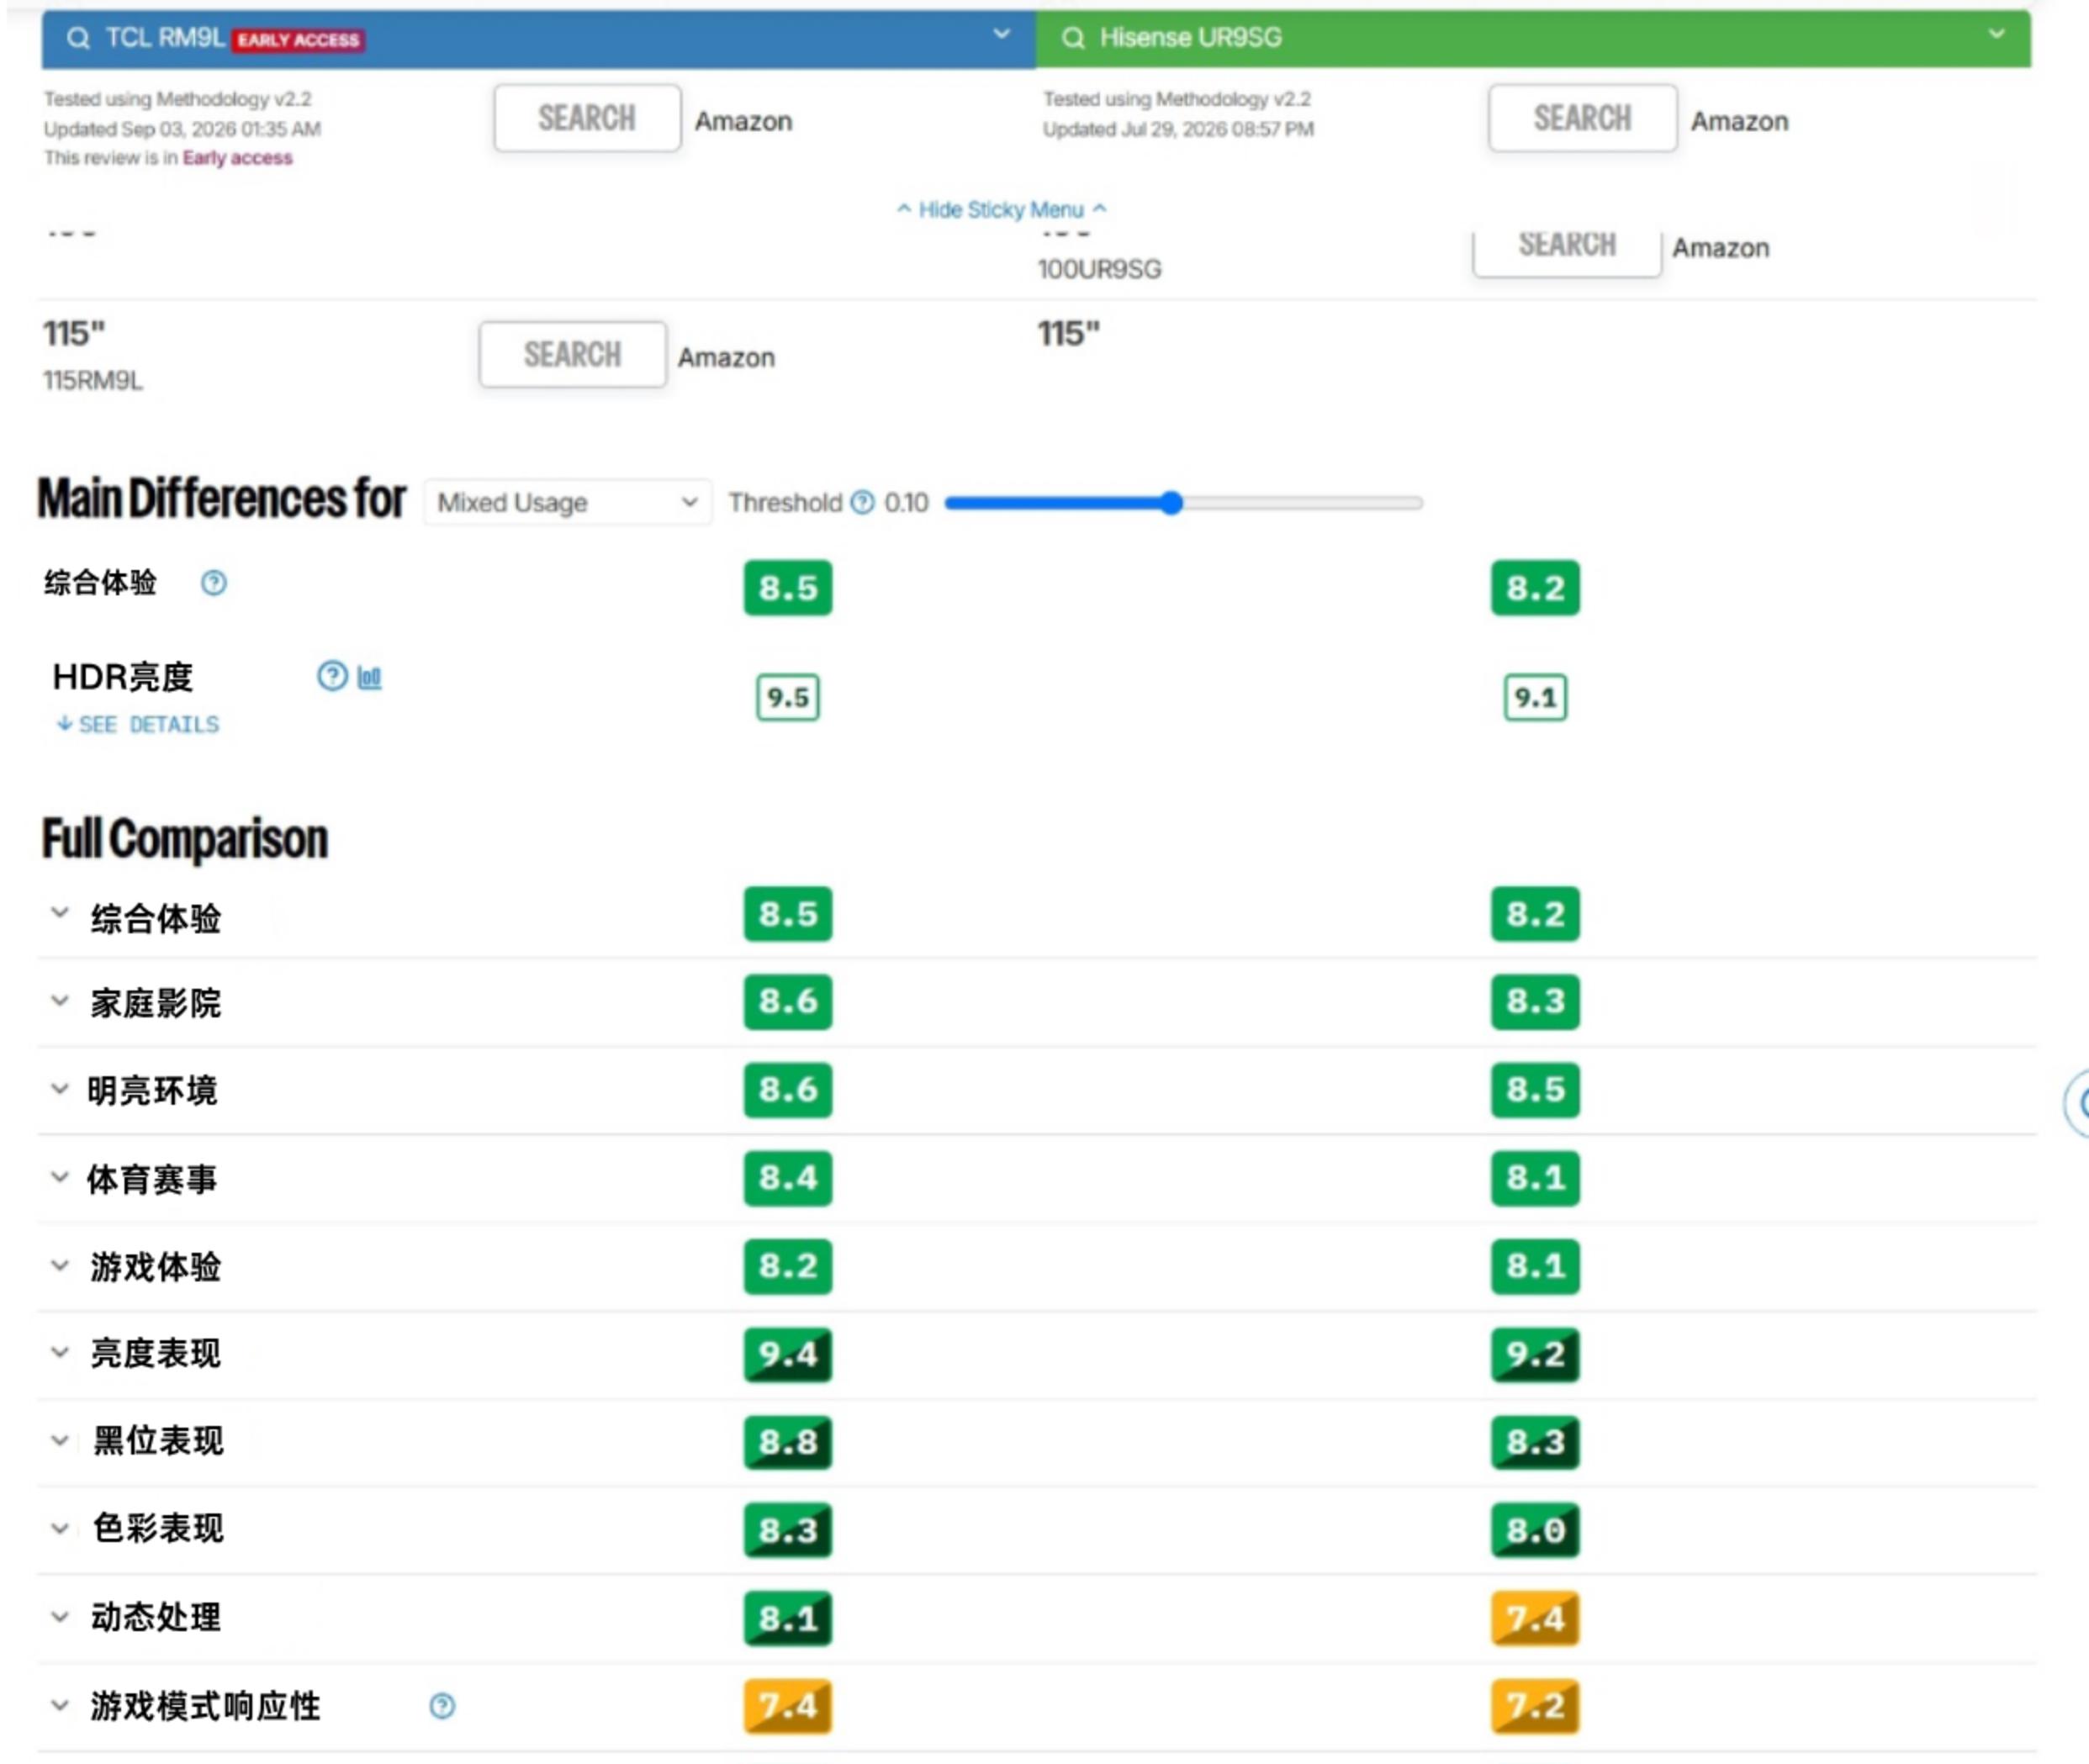The height and width of the screenshot is (1764, 2089).
Task: Click the Threshold value 0.10
Action: [906, 502]
